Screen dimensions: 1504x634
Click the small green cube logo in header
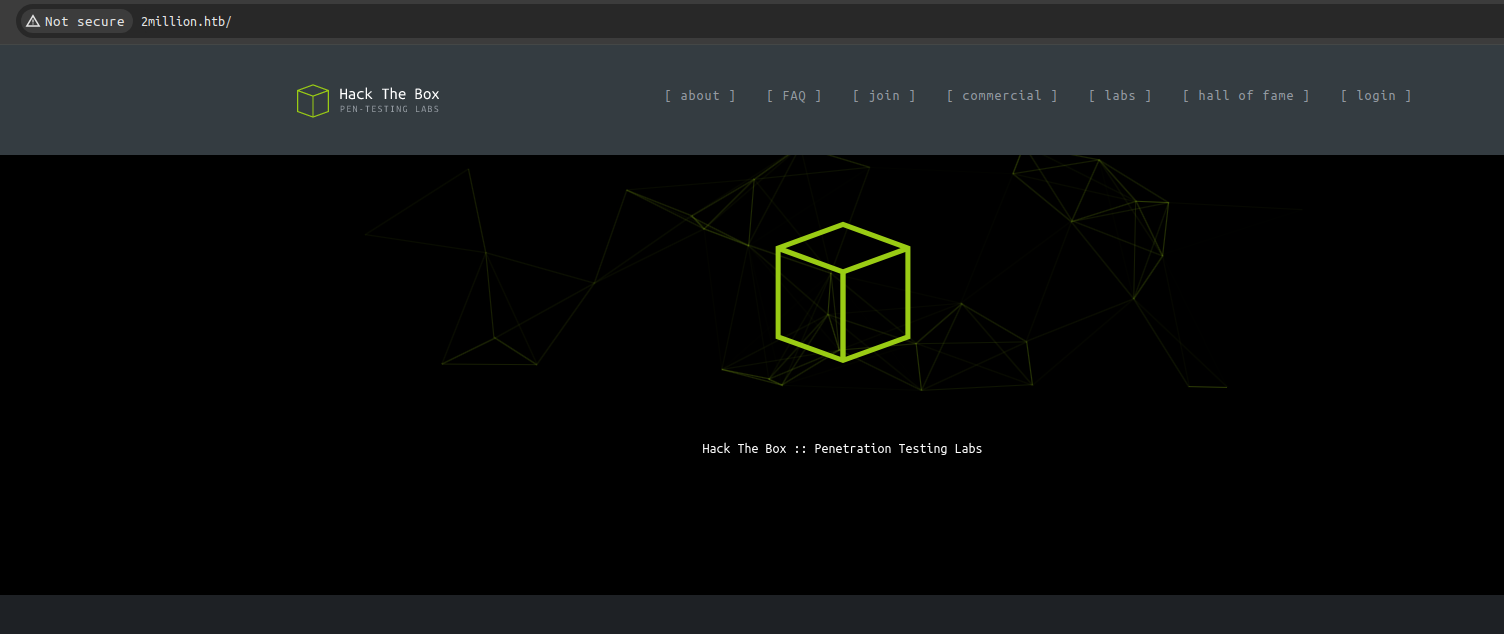pos(313,101)
